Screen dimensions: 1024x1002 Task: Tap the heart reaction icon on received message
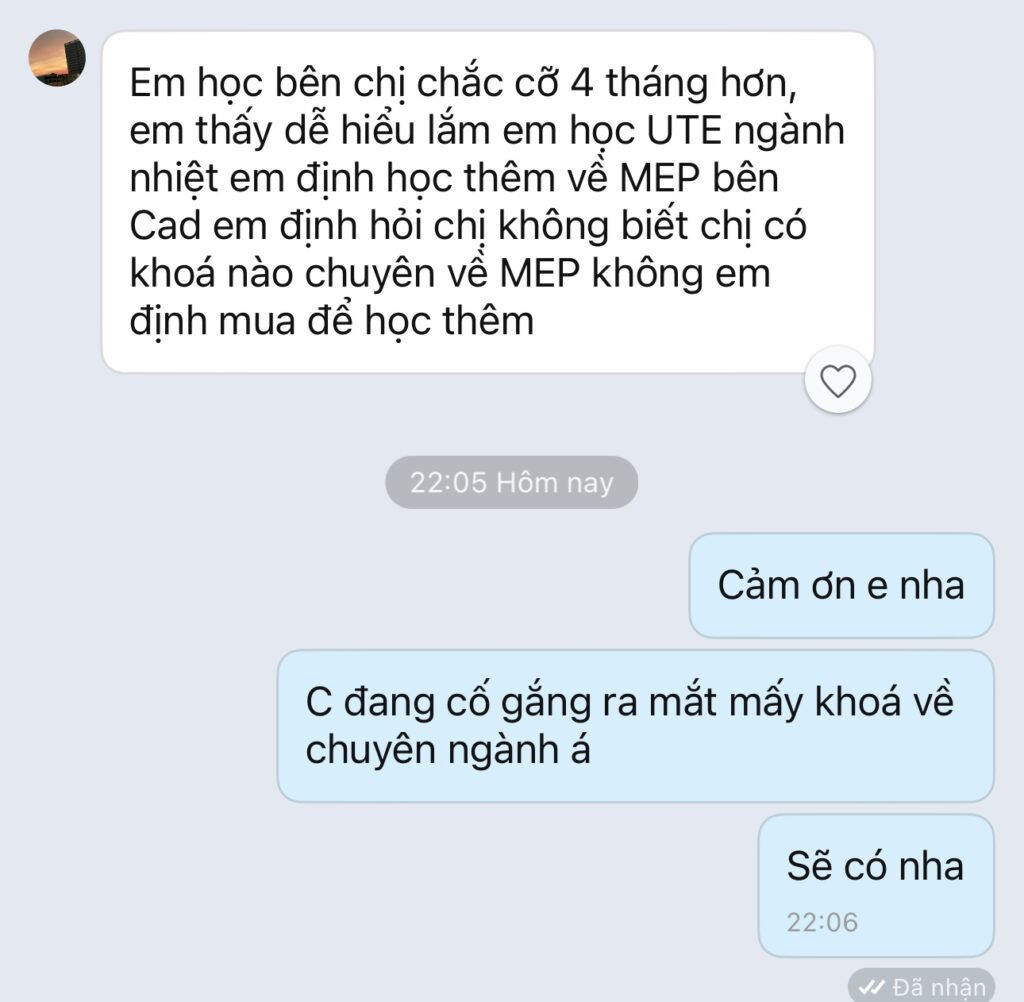click(x=838, y=380)
